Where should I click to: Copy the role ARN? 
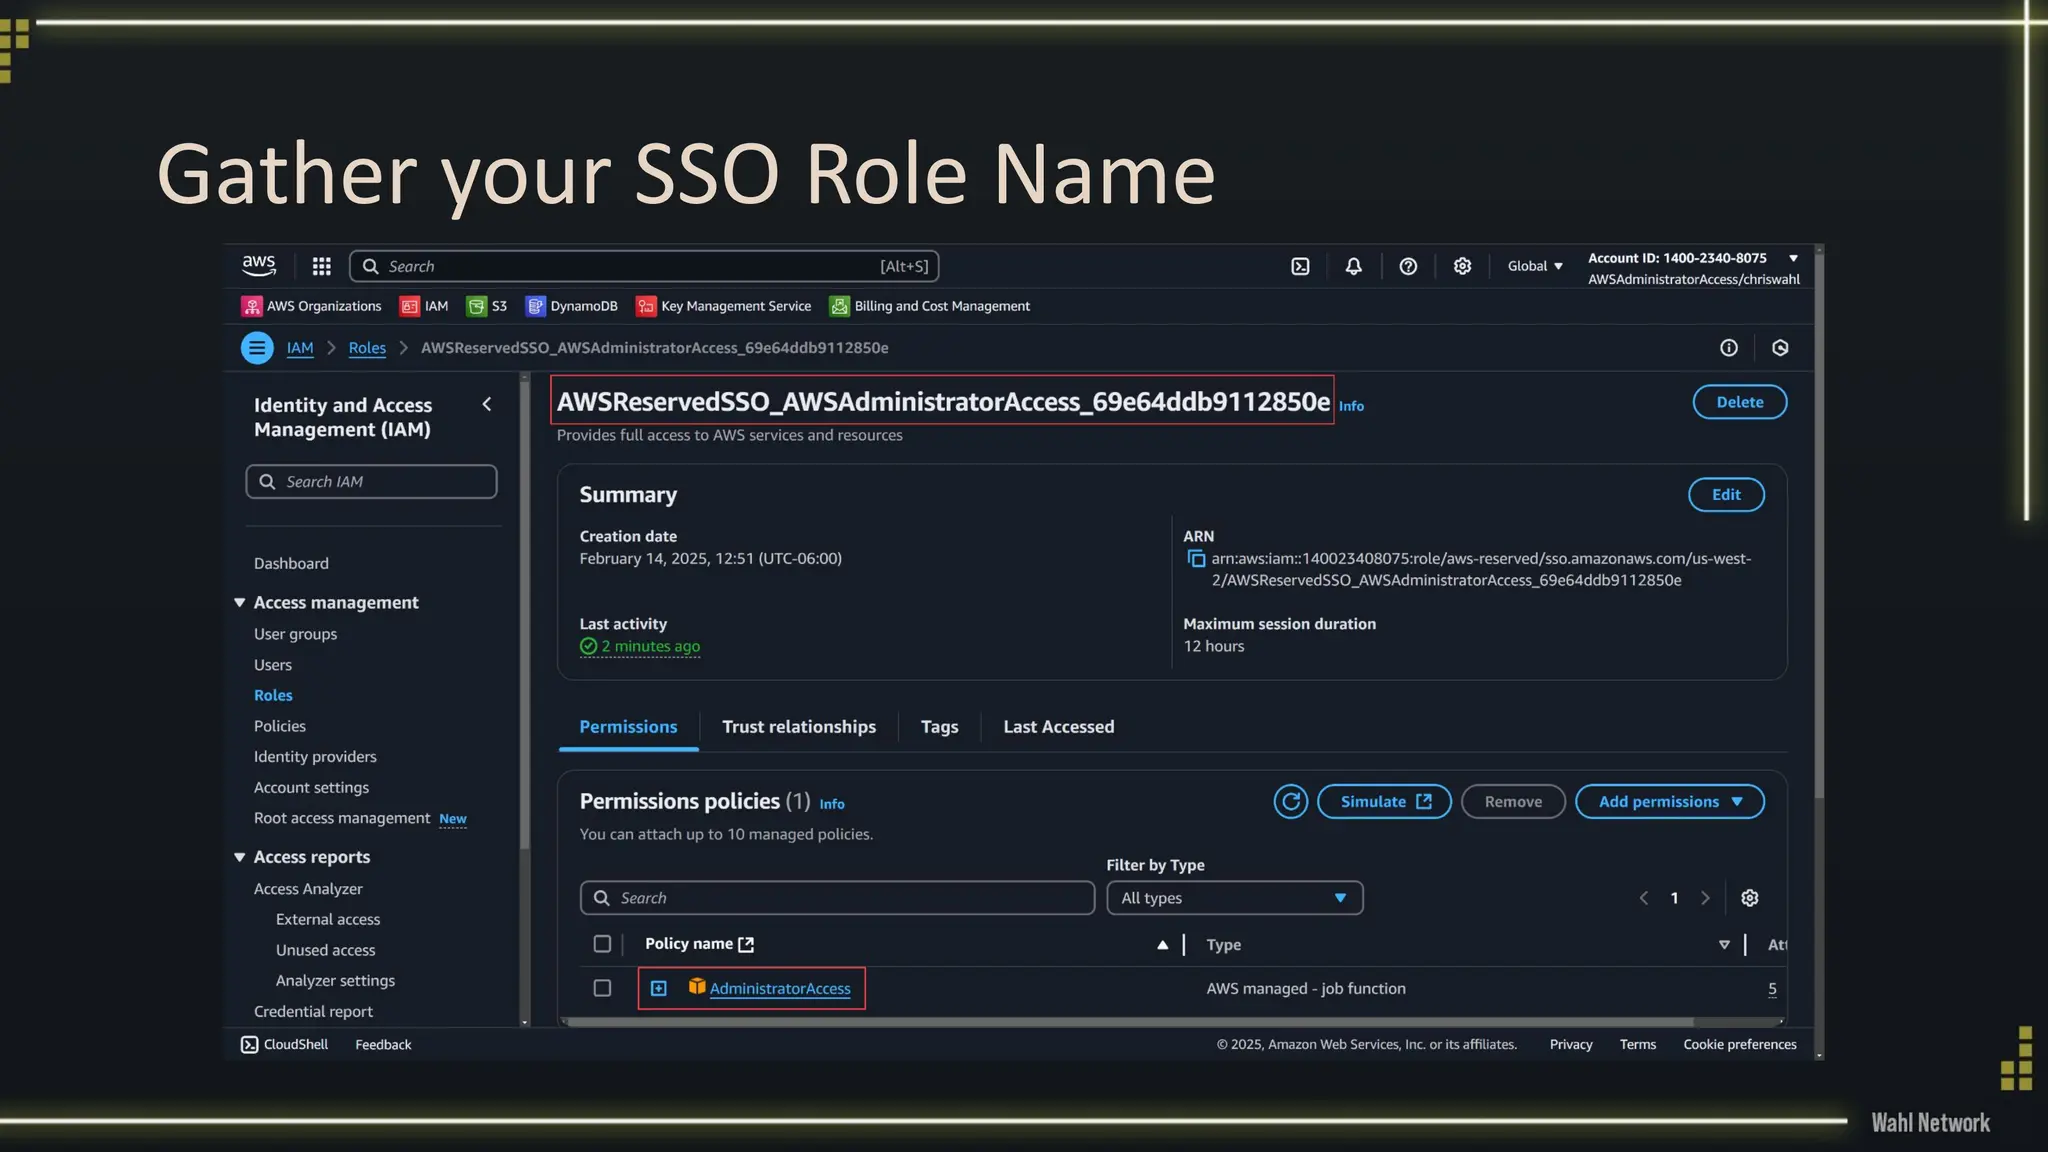(1196, 559)
